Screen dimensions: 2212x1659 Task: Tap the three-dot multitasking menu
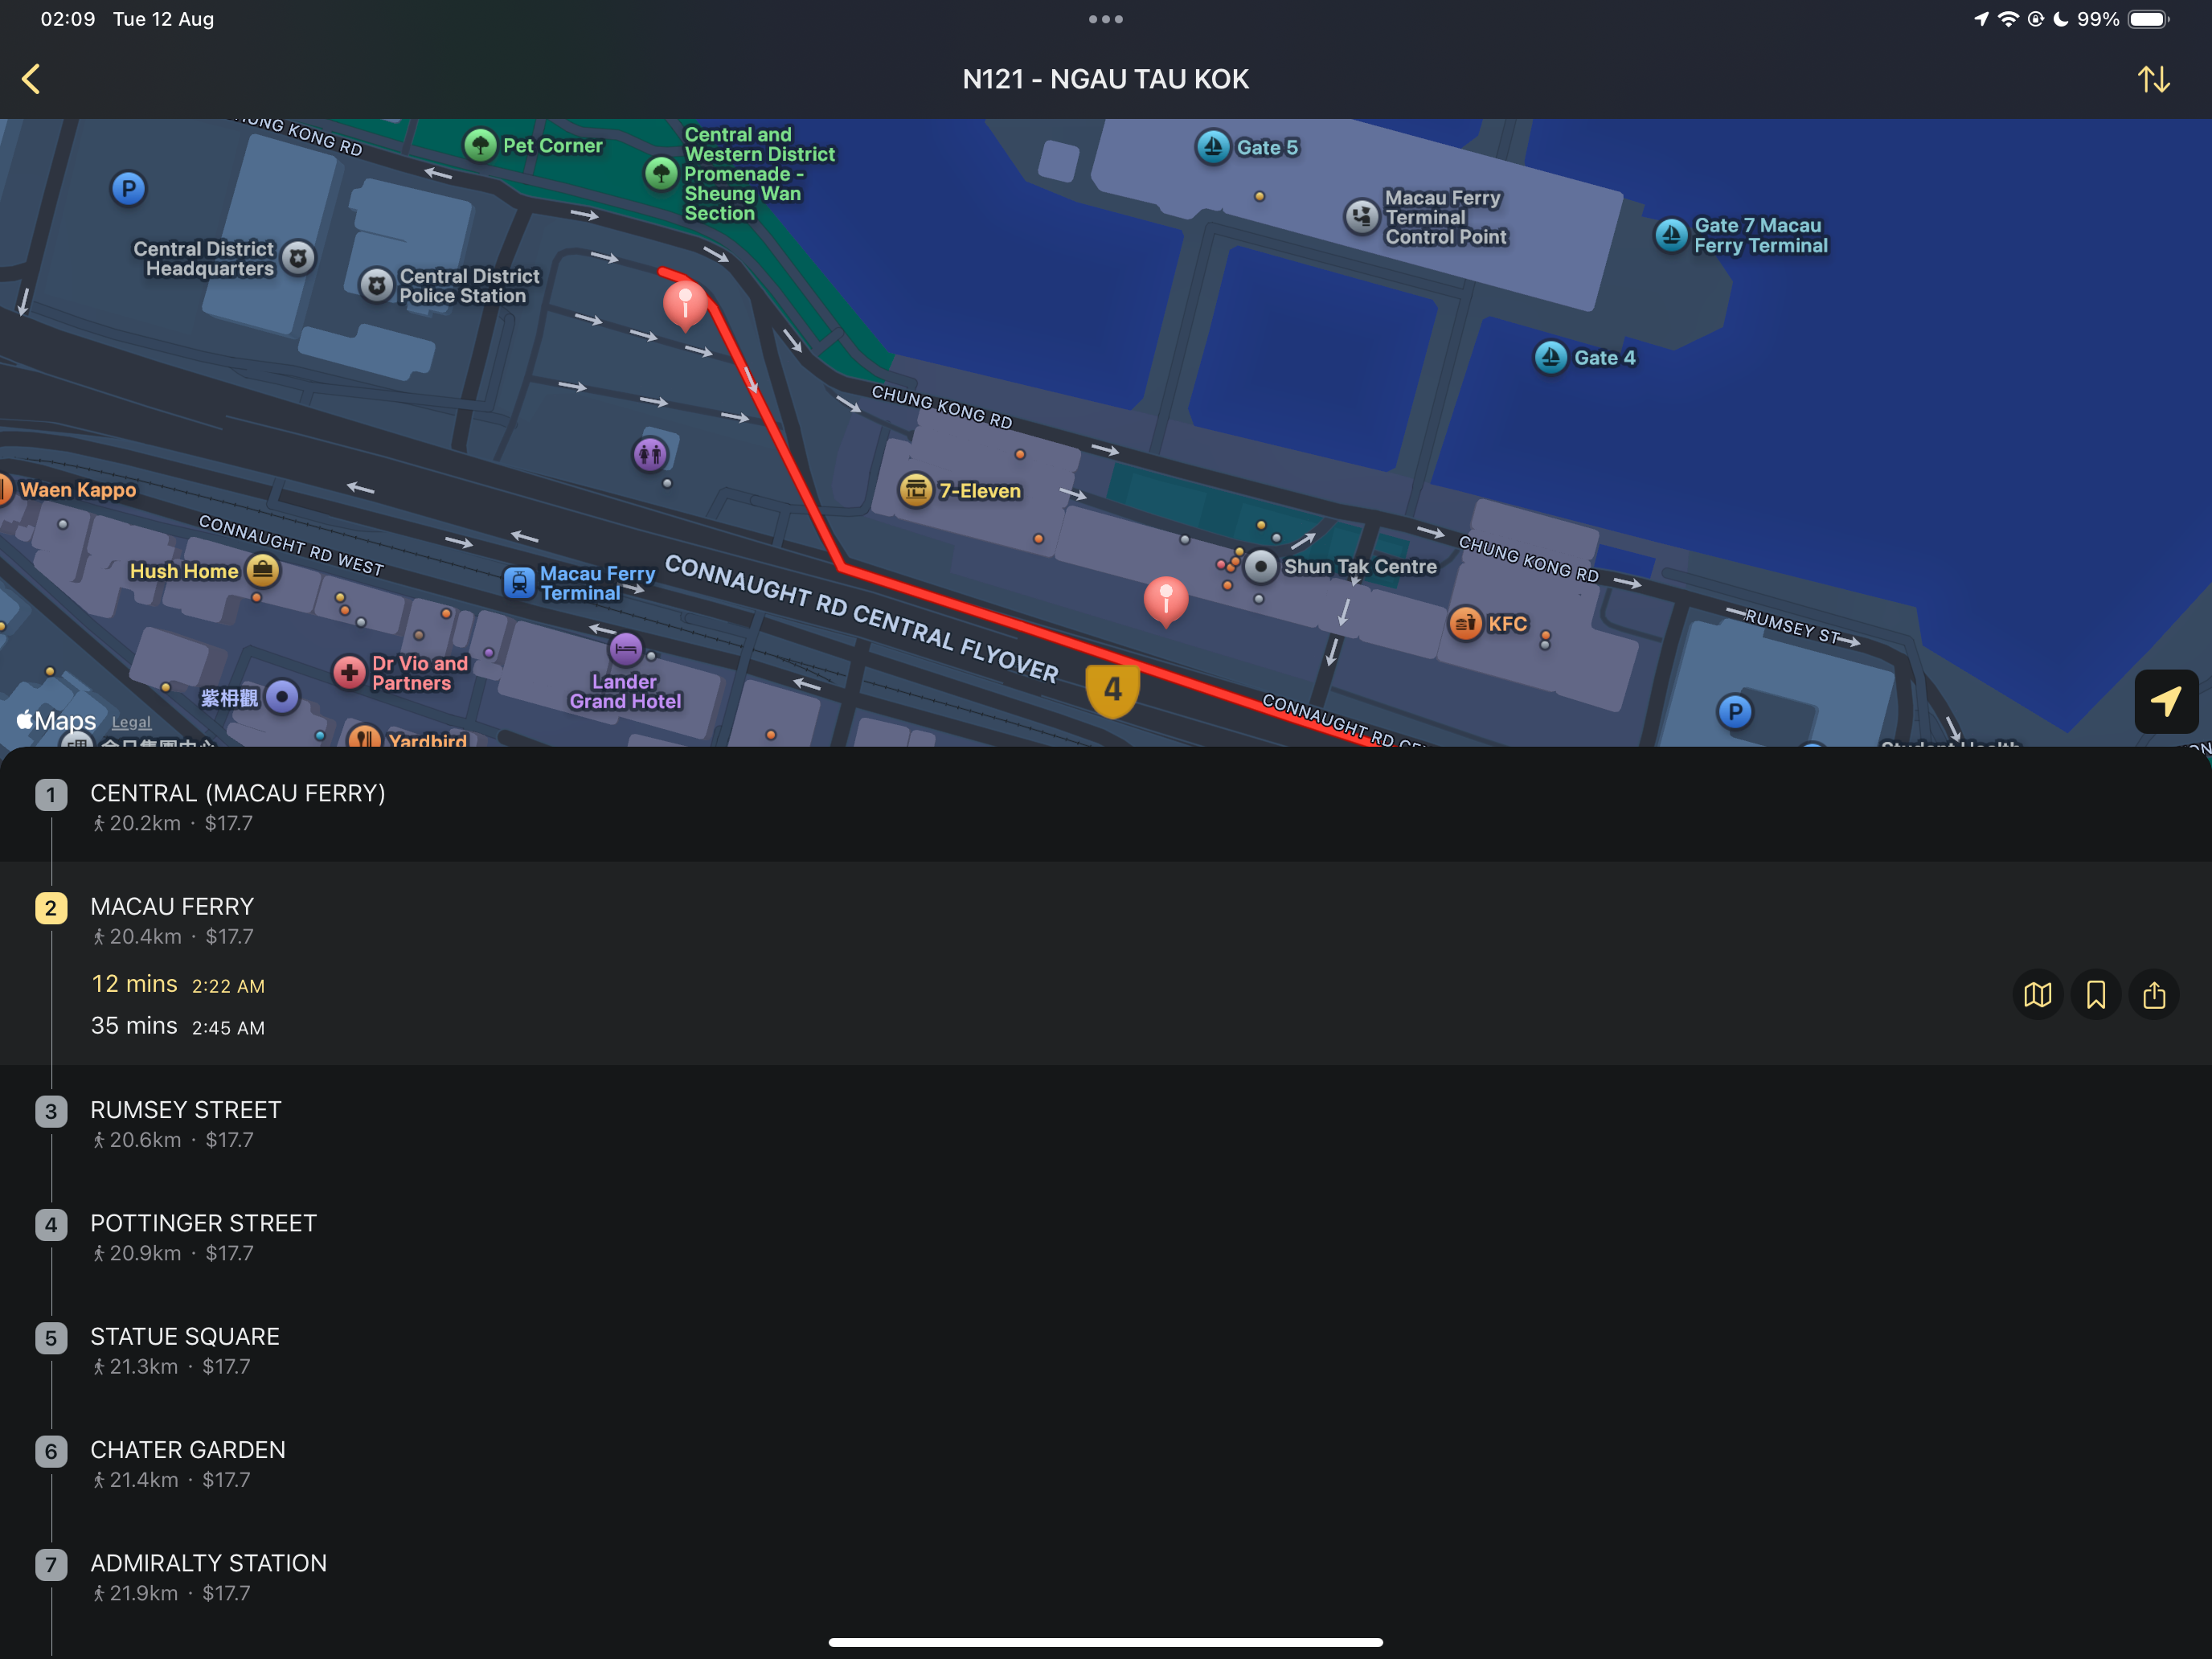[1106, 19]
